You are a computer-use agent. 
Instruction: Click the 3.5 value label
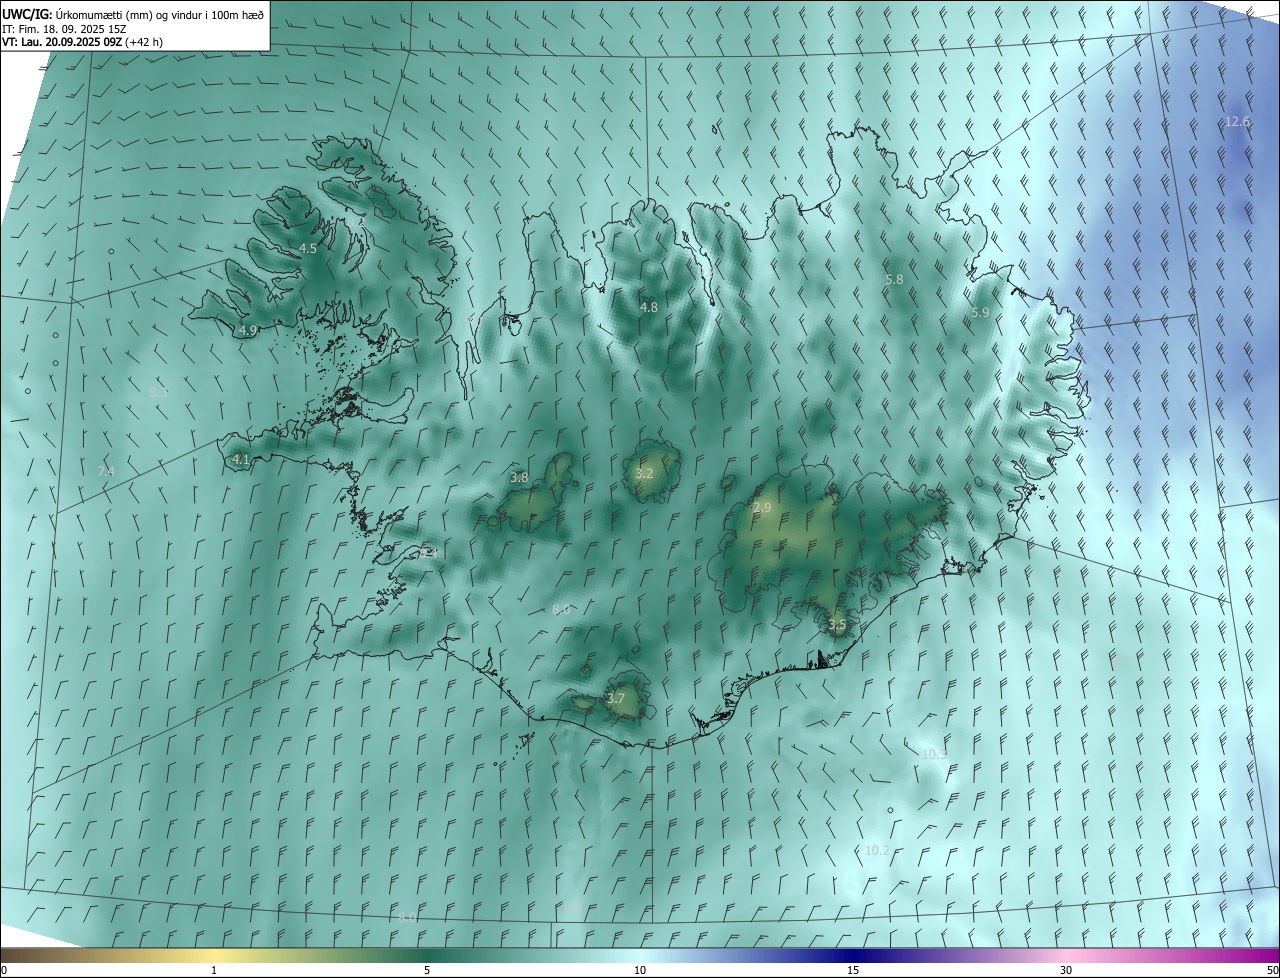click(x=837, y=625)
